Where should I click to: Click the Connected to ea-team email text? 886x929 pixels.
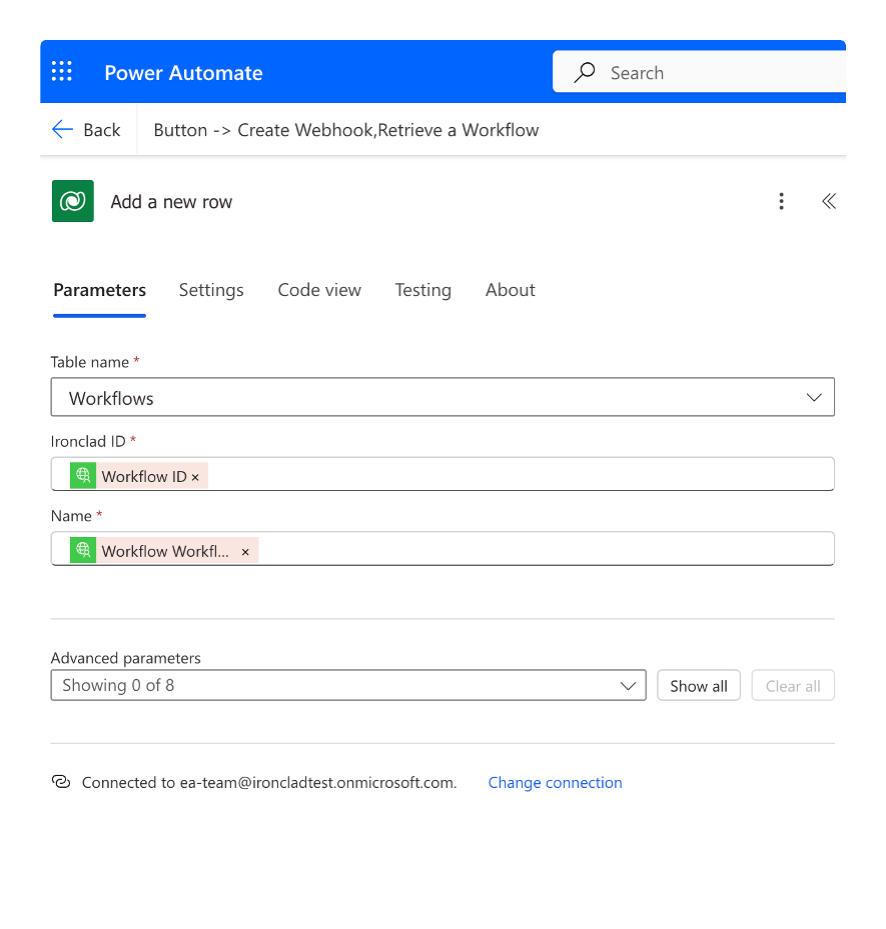[x=270, y=783]
